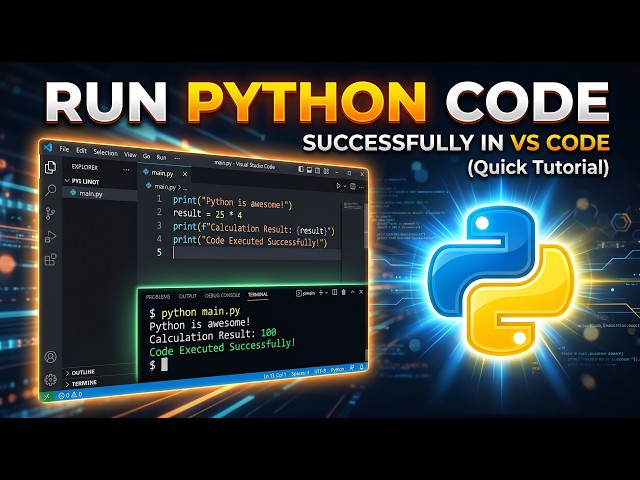Screen dimensions: 640x480
Task: Select the TERMINAL panel tab
Action: (258, 294)
